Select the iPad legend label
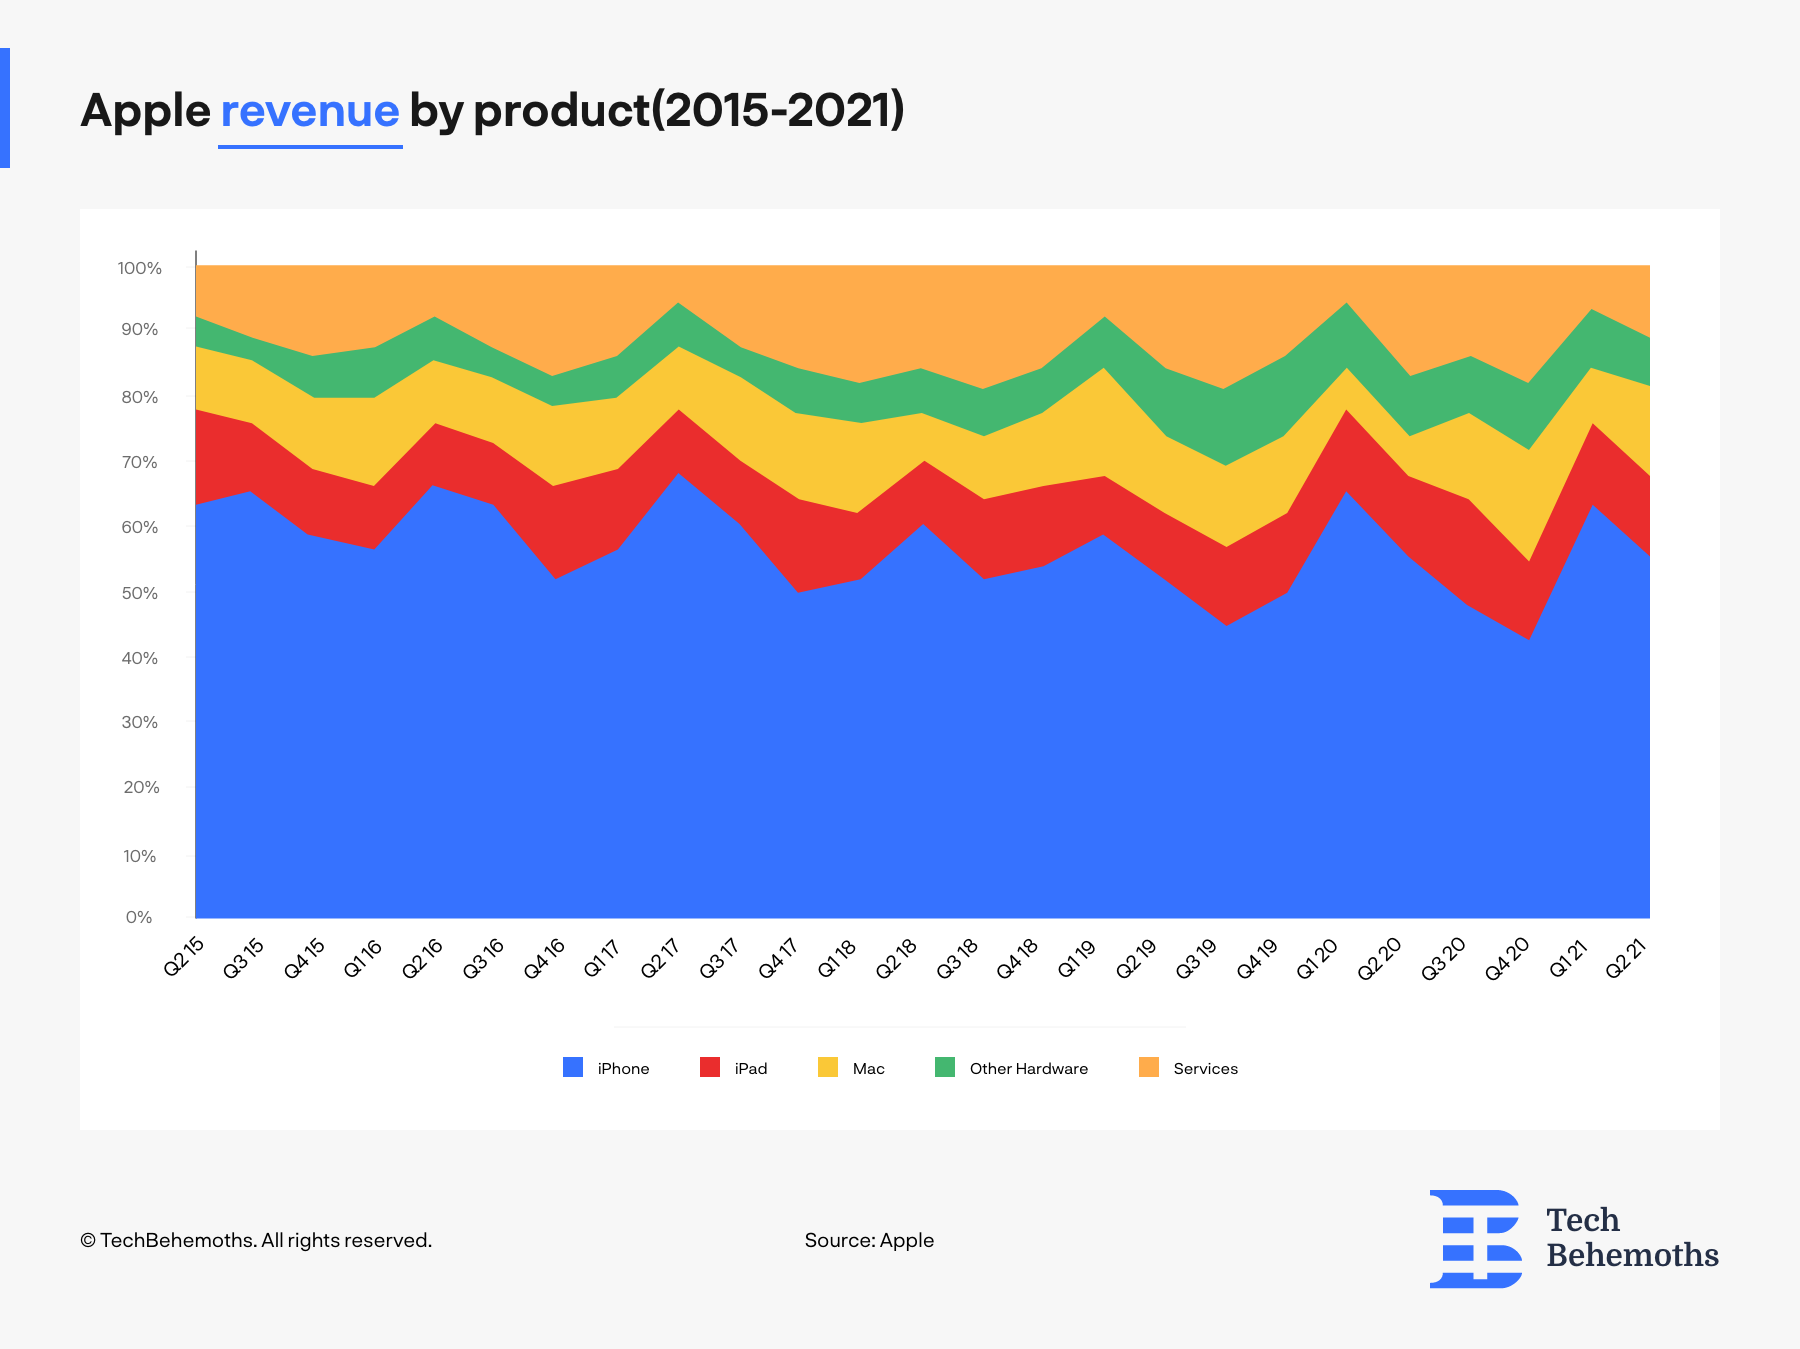 pos(751,1068)
